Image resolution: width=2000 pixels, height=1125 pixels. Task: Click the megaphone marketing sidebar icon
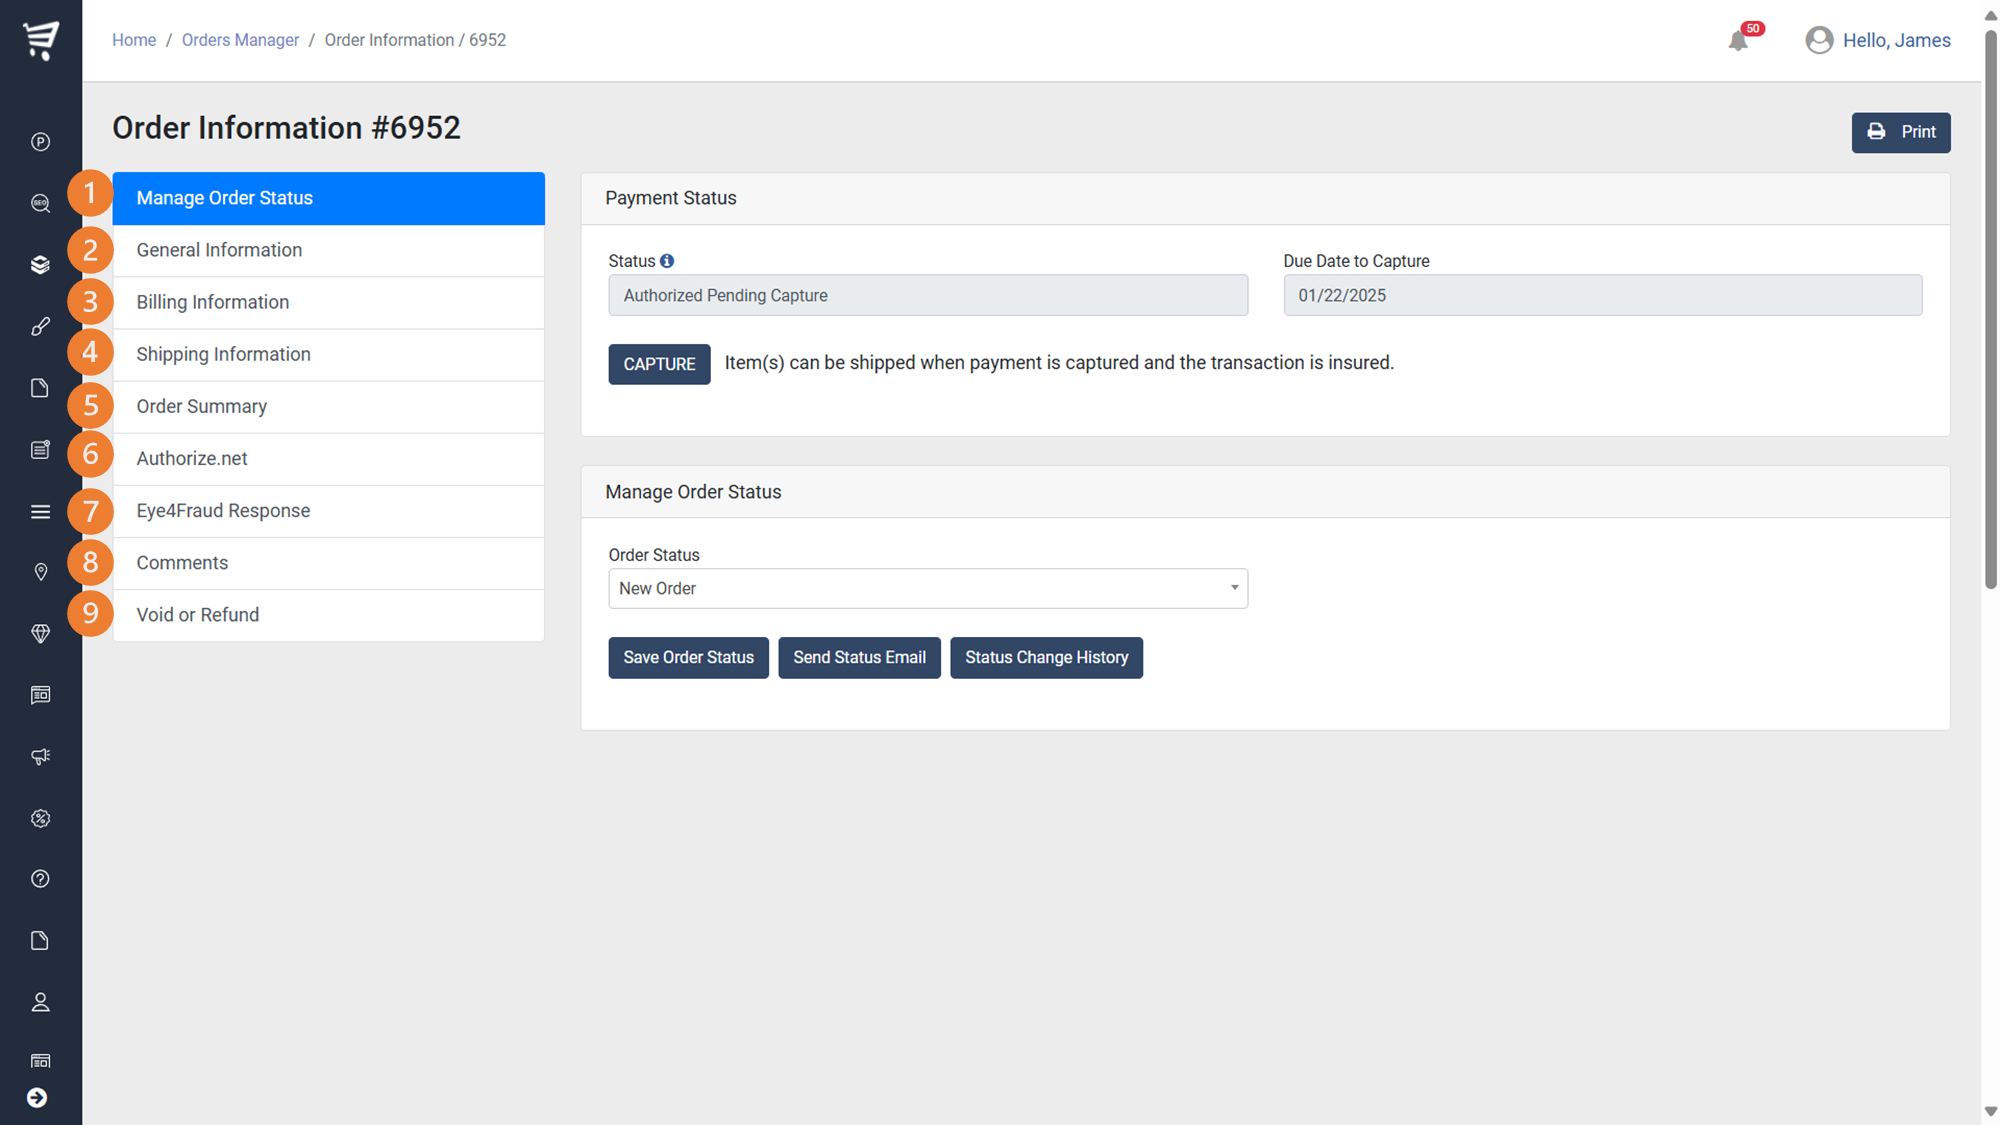40,757
